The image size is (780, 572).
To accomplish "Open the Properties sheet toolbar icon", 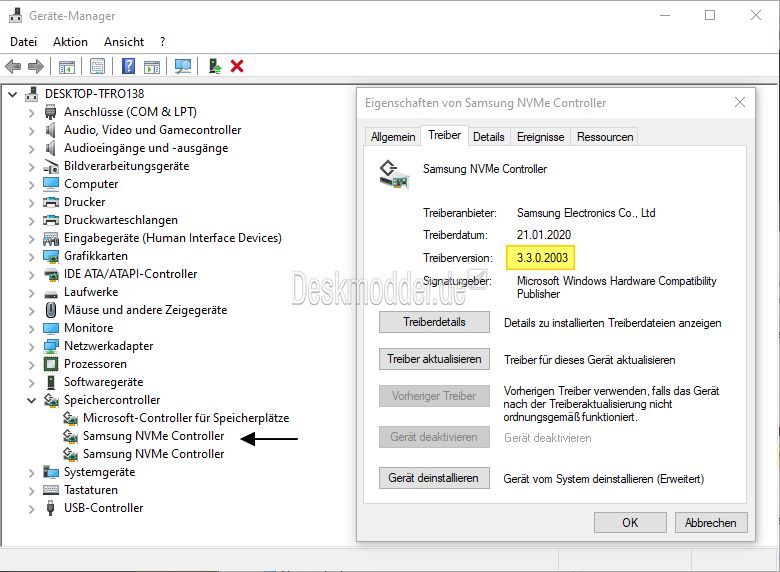I will pyautogui.click(x=98, y=66).
